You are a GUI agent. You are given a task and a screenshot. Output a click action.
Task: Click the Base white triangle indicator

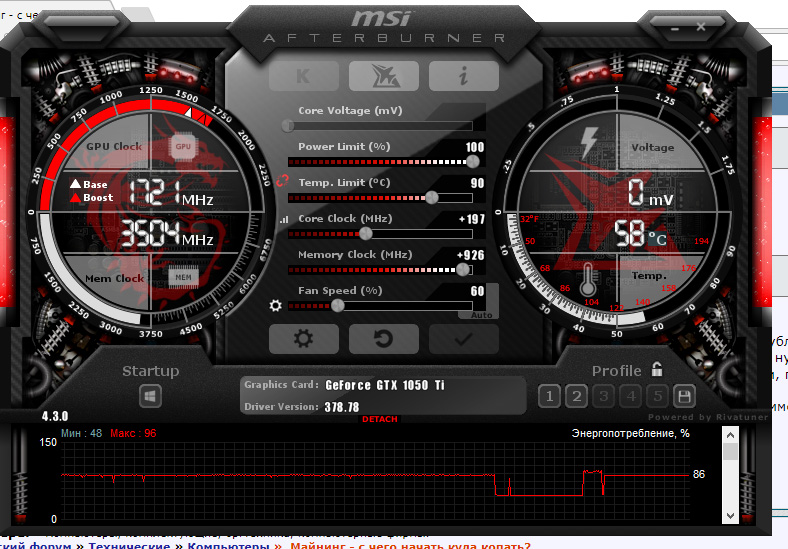click(75, 184)
